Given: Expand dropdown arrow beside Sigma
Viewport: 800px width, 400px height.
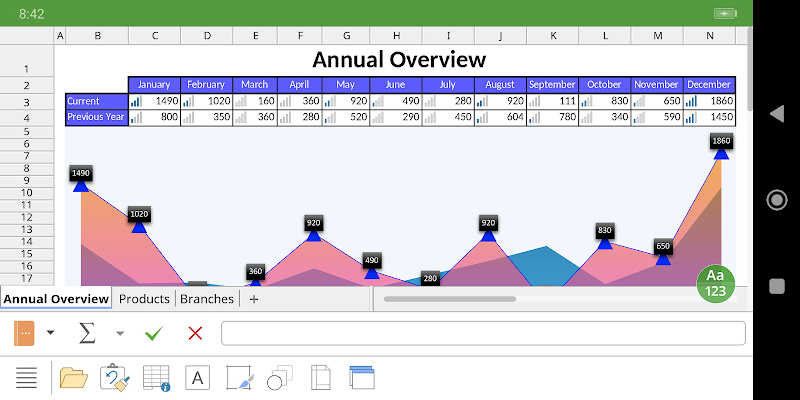Looking at the screenshot, I should [120, 334].
